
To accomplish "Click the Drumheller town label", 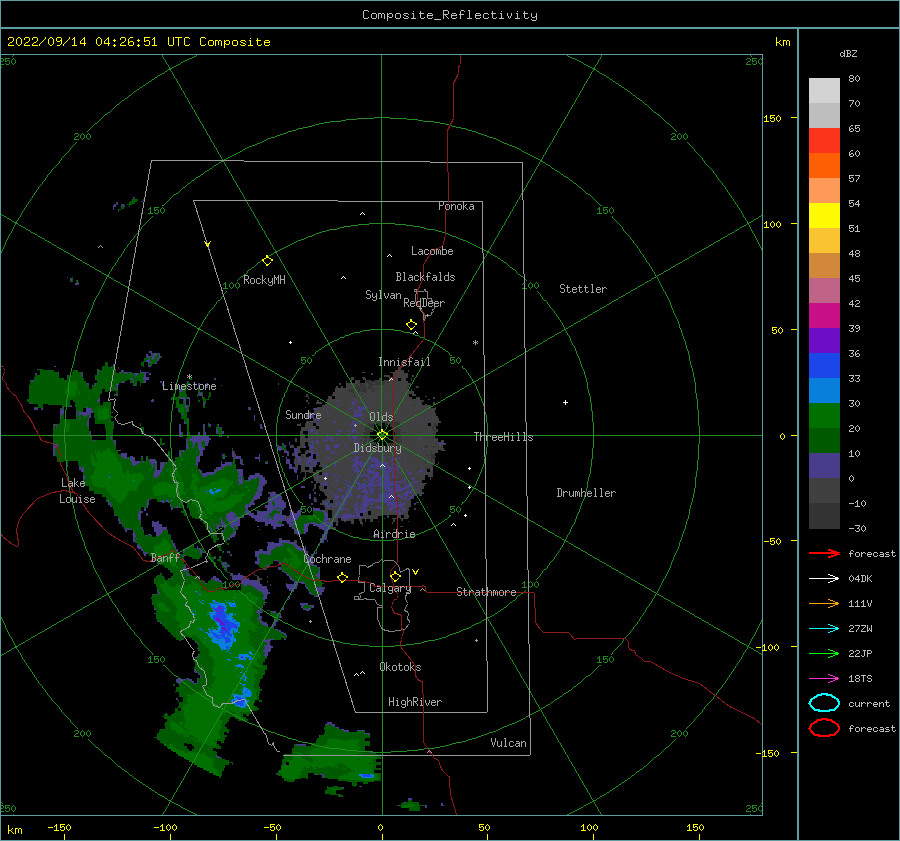I will [586, 493].
